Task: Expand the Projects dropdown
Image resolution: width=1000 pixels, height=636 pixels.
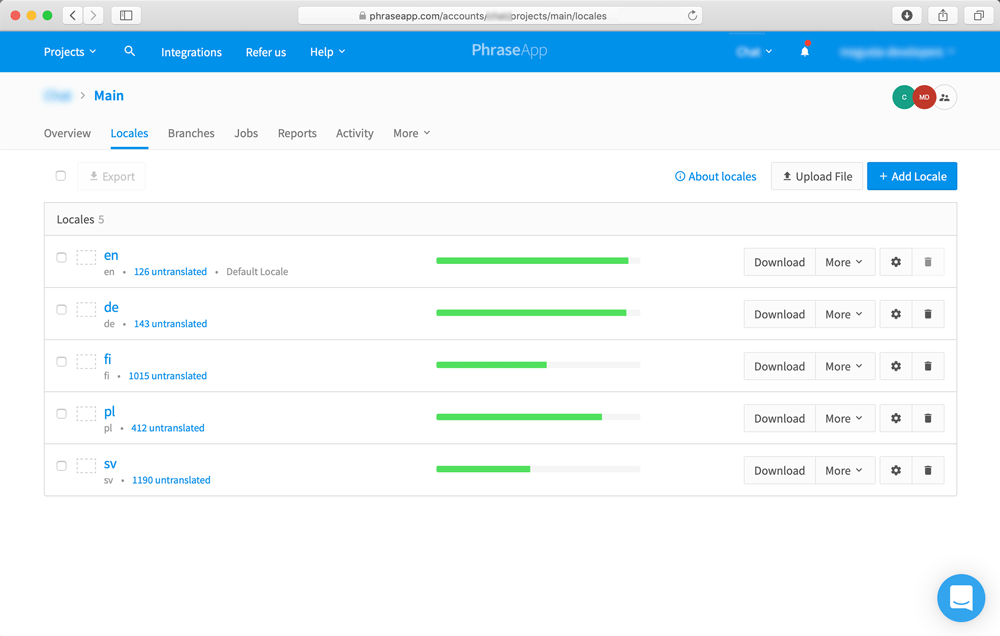Action: (x=70, y=52)
